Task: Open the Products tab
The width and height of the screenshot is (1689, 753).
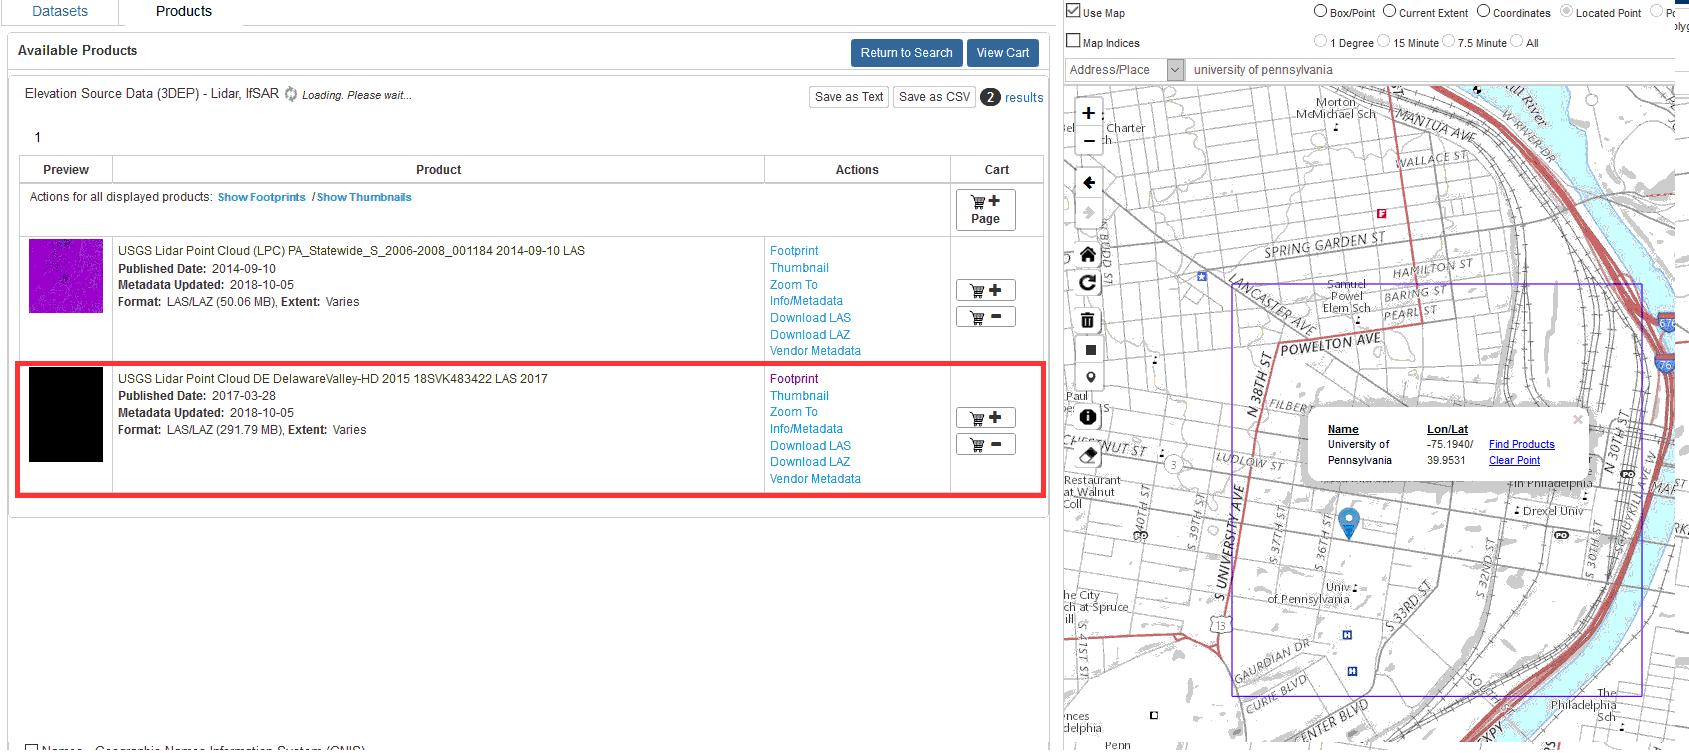Action: click(x=184, y=12)
